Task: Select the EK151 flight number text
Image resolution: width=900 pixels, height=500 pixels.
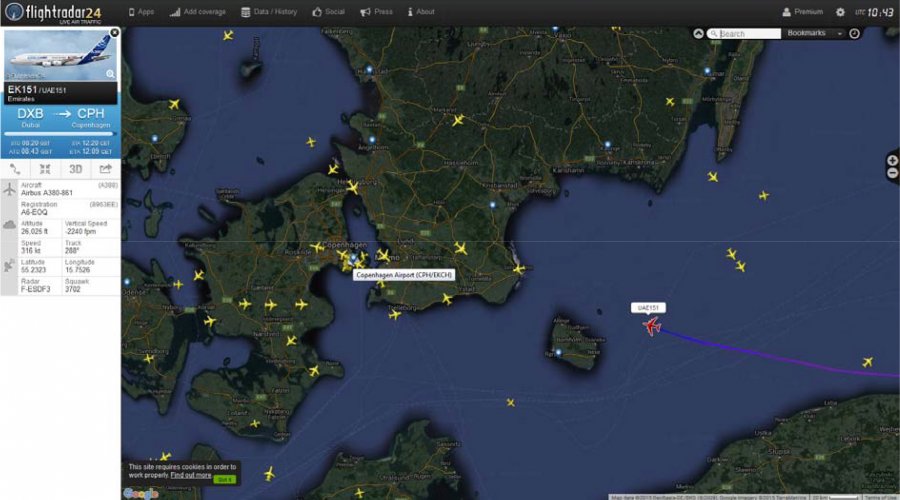Action: [x=22, y=90]
